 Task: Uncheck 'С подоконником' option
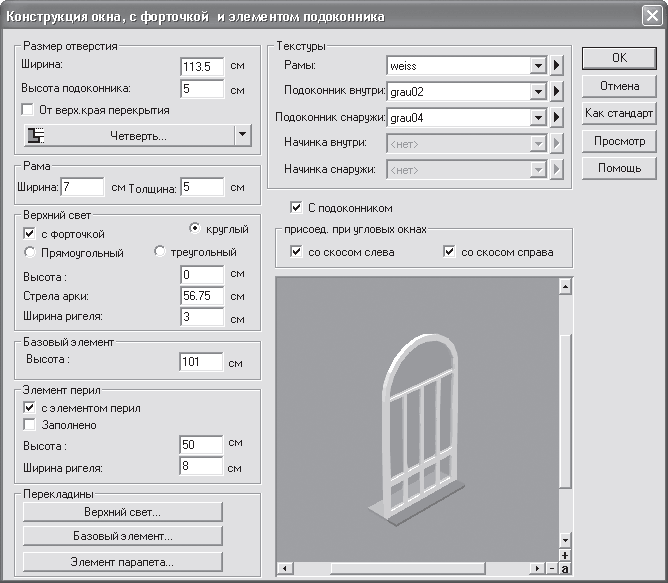296,208
